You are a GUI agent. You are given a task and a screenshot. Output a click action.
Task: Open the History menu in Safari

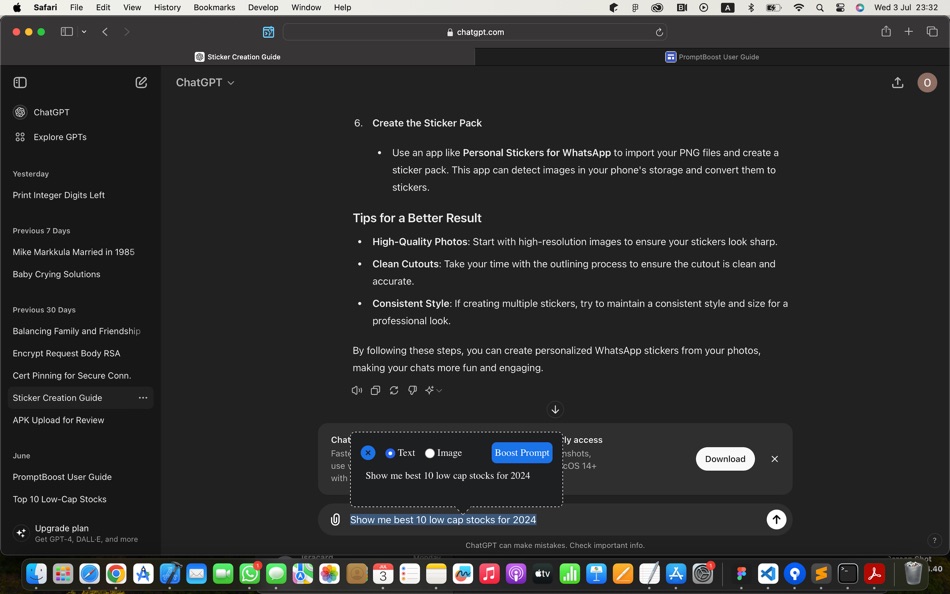click(x=167, y=8)
